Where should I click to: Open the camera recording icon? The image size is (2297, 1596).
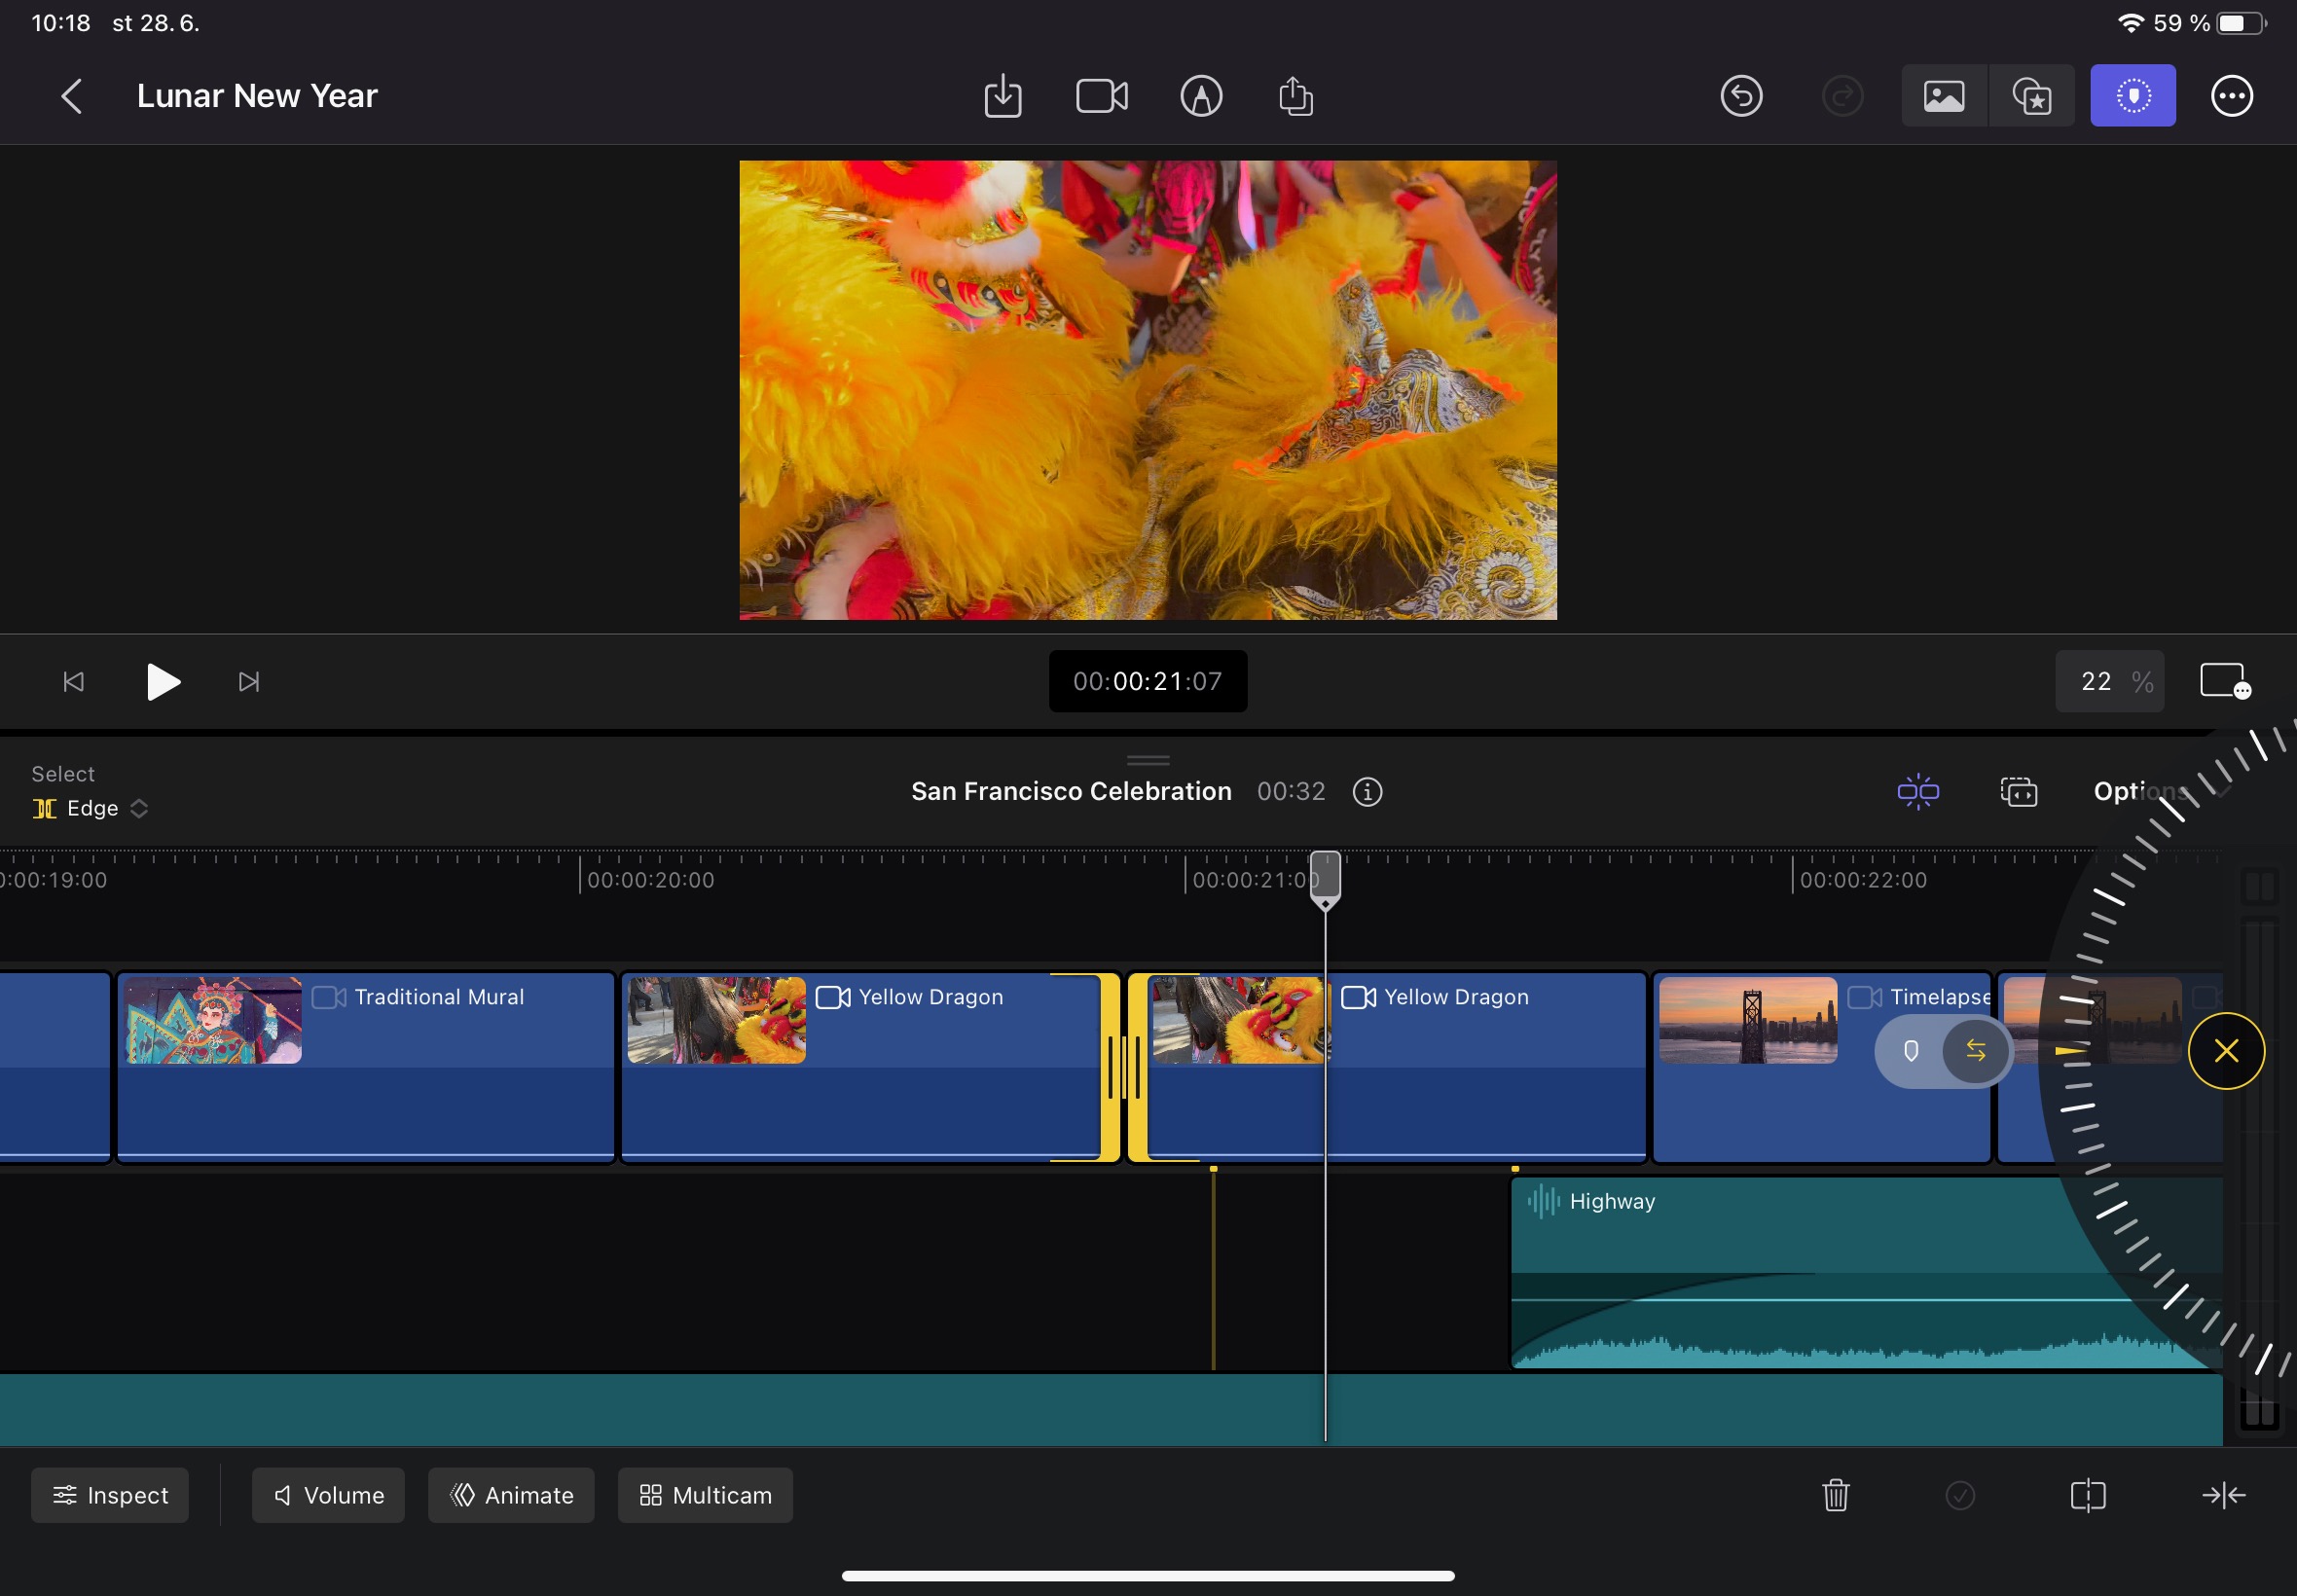tap(1101, 96)
